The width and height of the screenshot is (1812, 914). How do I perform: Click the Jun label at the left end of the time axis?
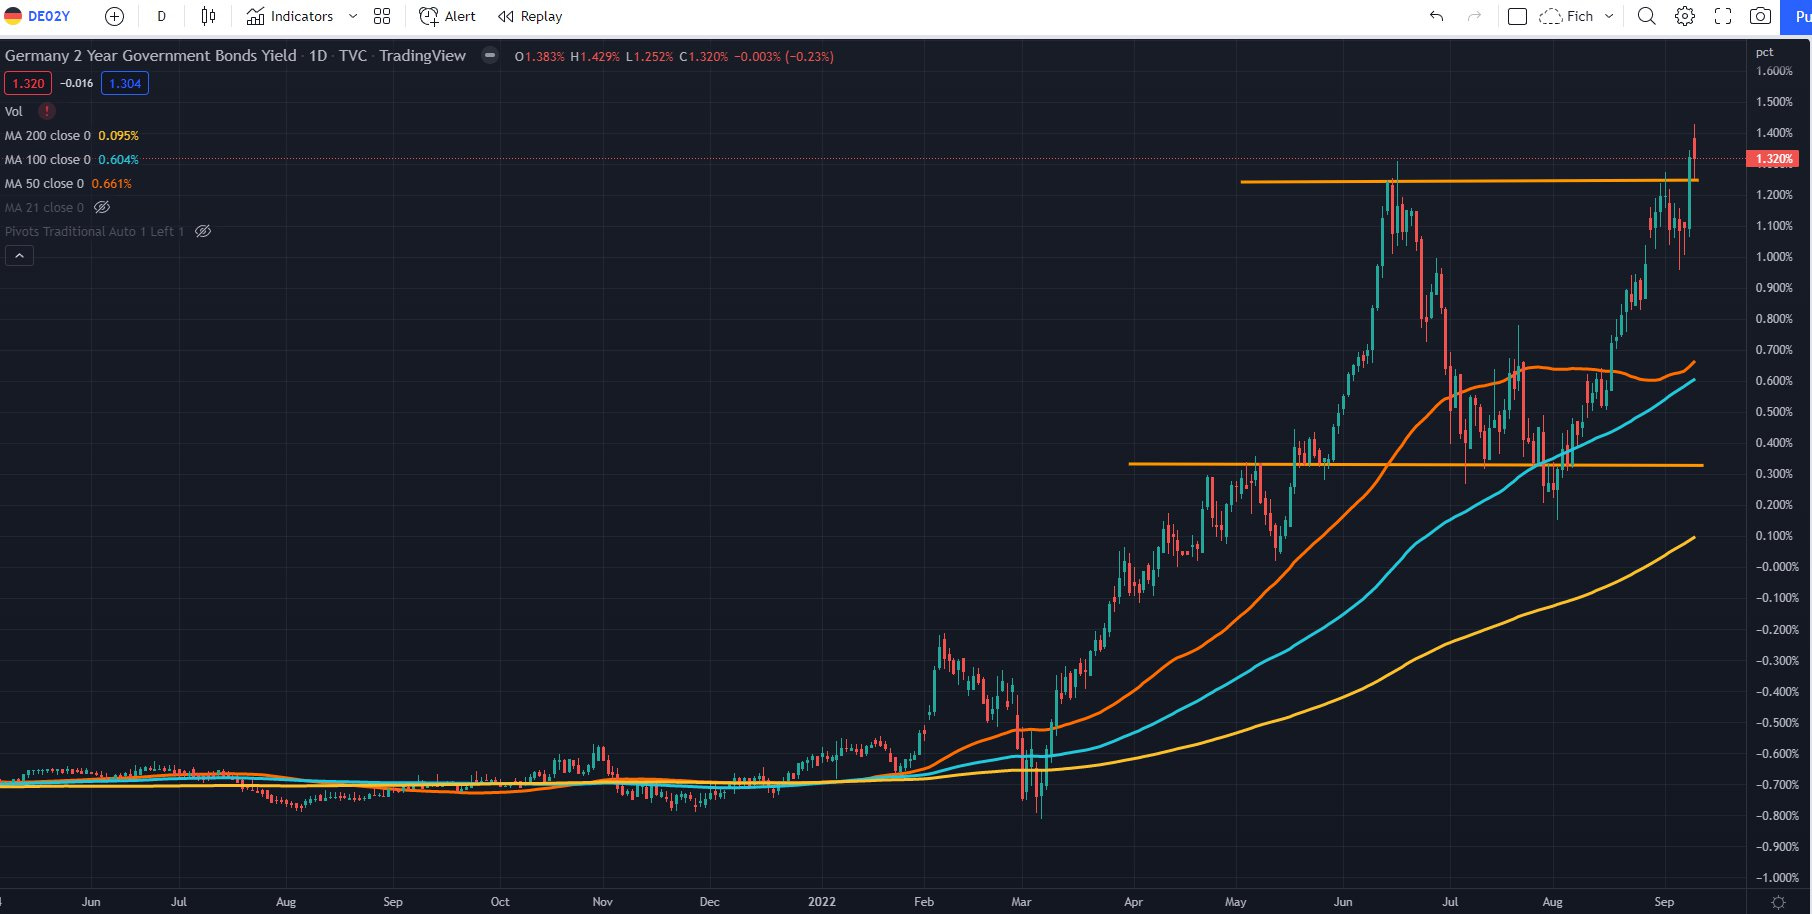tap(91, 902)
